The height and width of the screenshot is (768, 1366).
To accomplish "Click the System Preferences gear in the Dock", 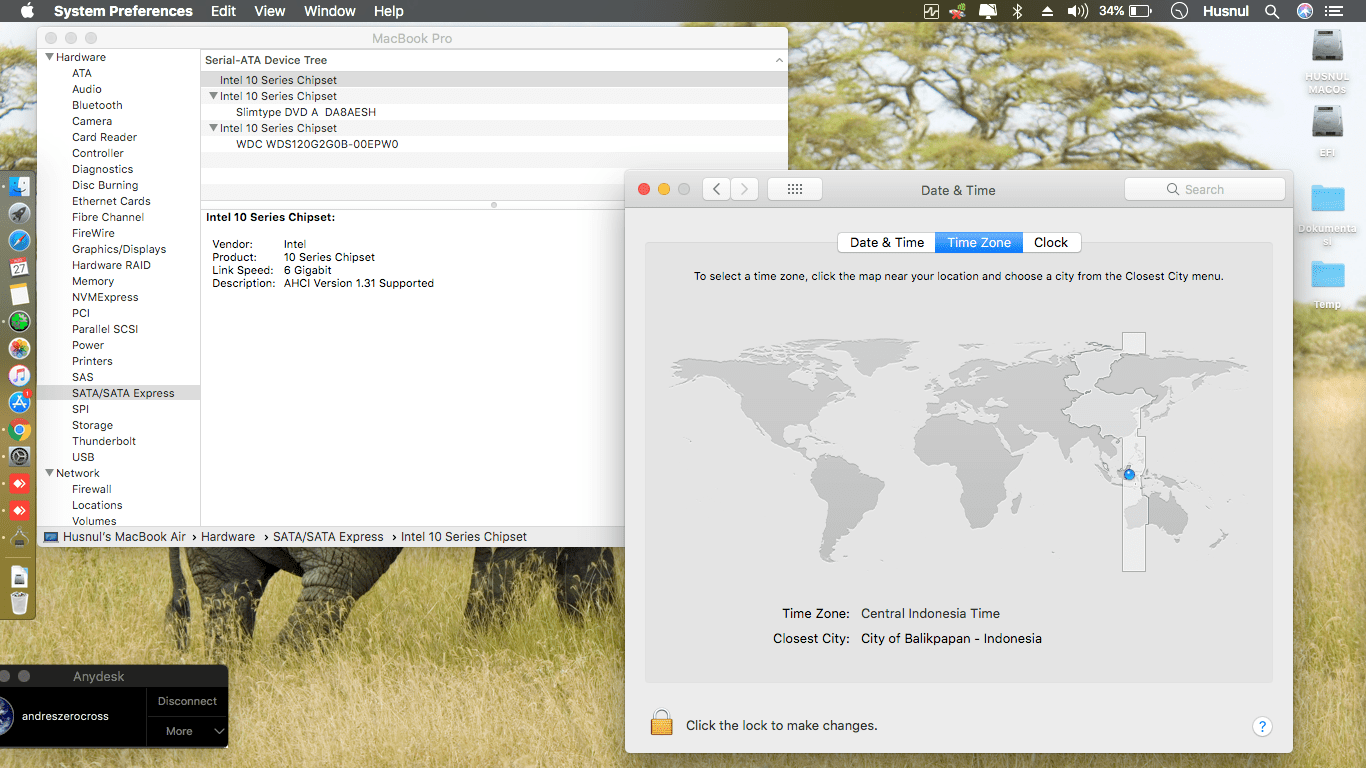I will click(x=19, y=457).
